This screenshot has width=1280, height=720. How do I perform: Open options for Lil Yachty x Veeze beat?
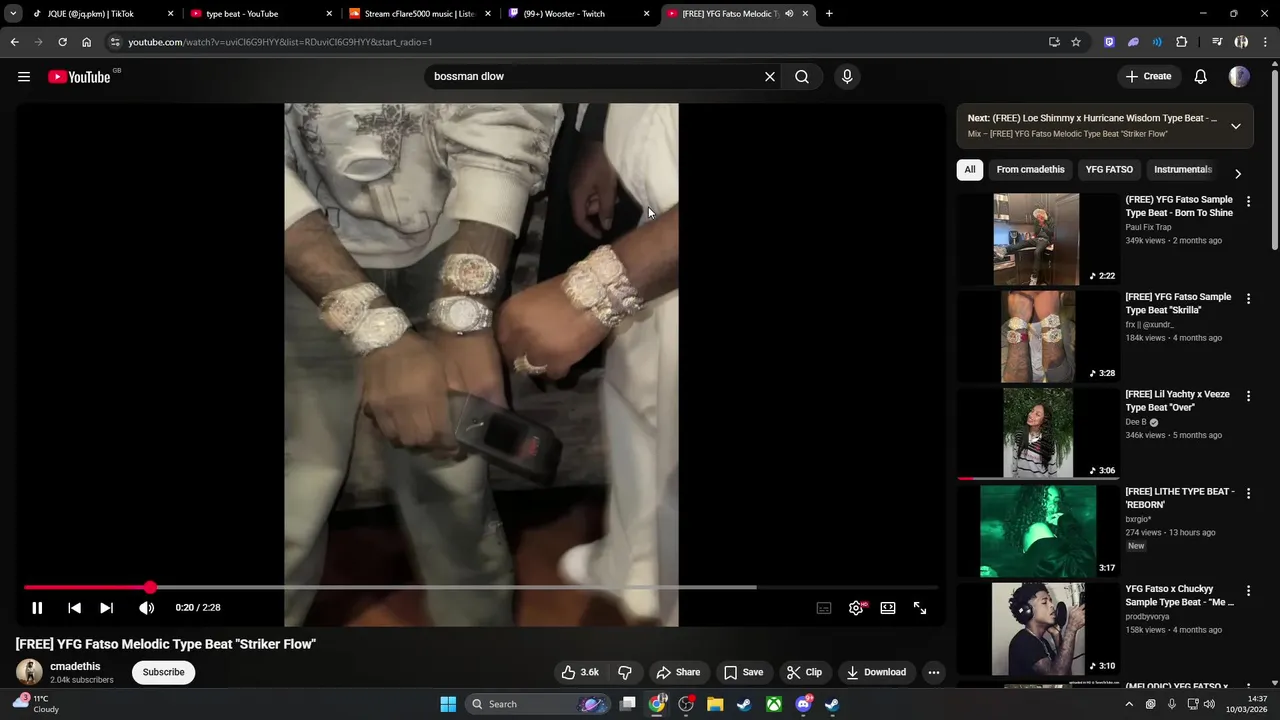tap(1248, 396)
